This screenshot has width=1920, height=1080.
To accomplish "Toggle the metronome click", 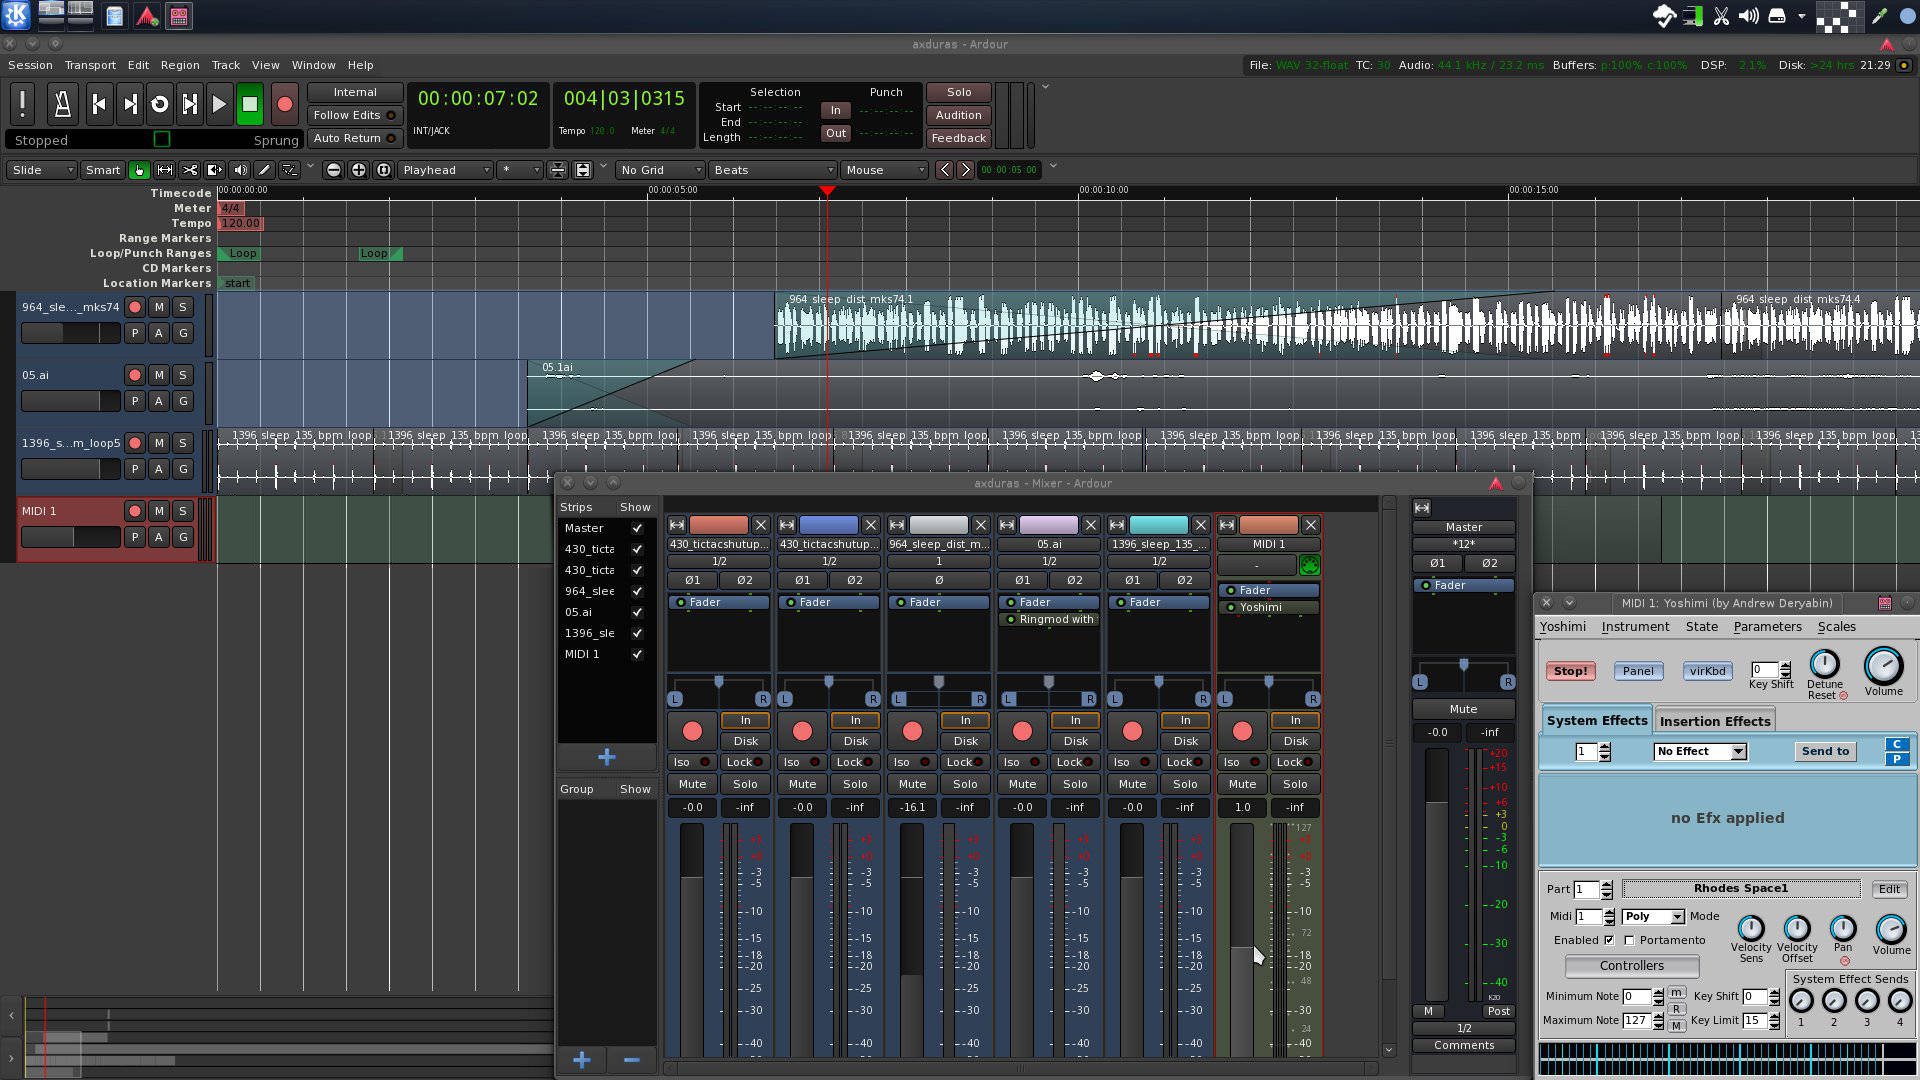I will pyautogui.click(x=61, y=103).
